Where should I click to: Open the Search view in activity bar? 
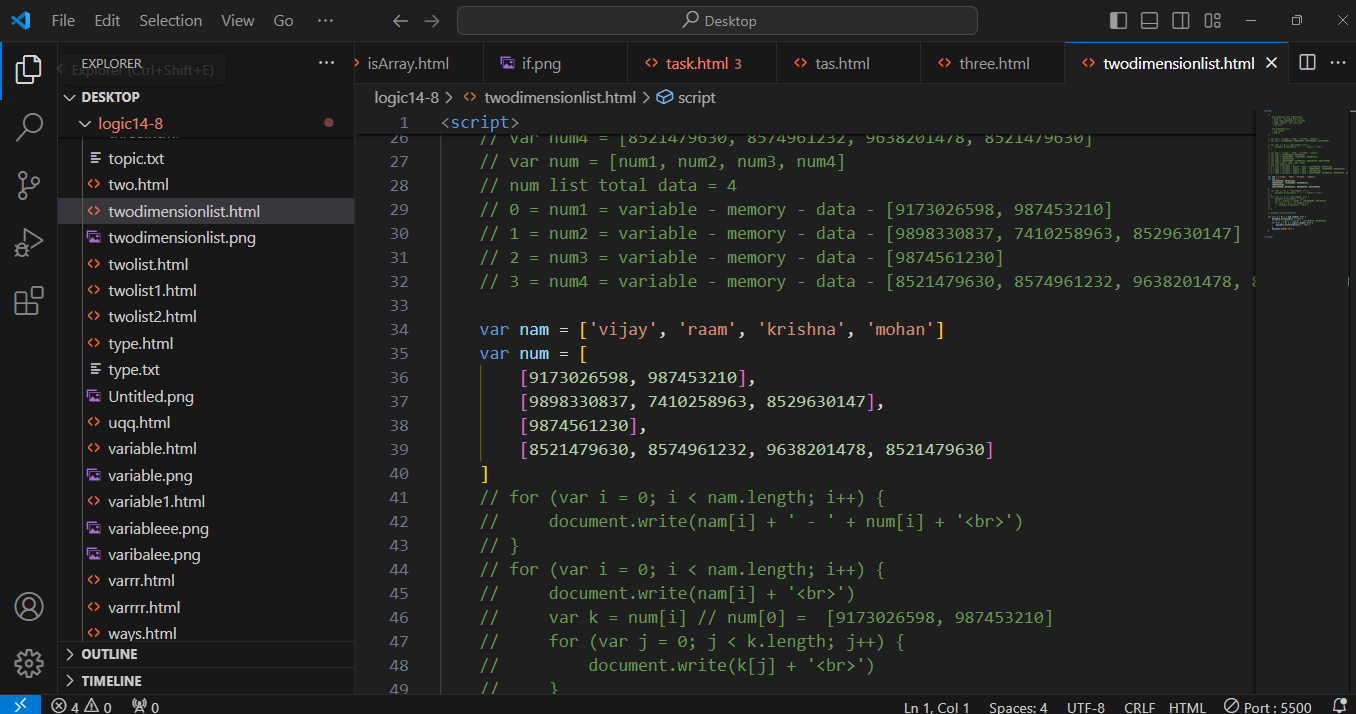[29, 127]
